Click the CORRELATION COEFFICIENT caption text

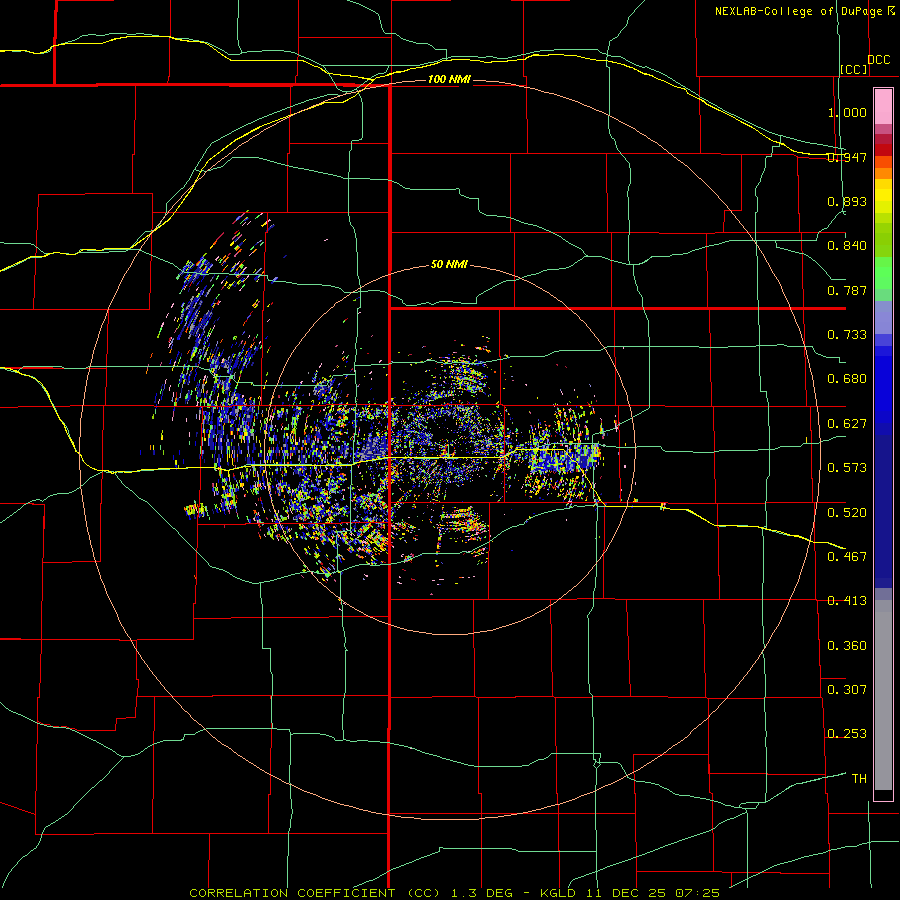[292, 893]
